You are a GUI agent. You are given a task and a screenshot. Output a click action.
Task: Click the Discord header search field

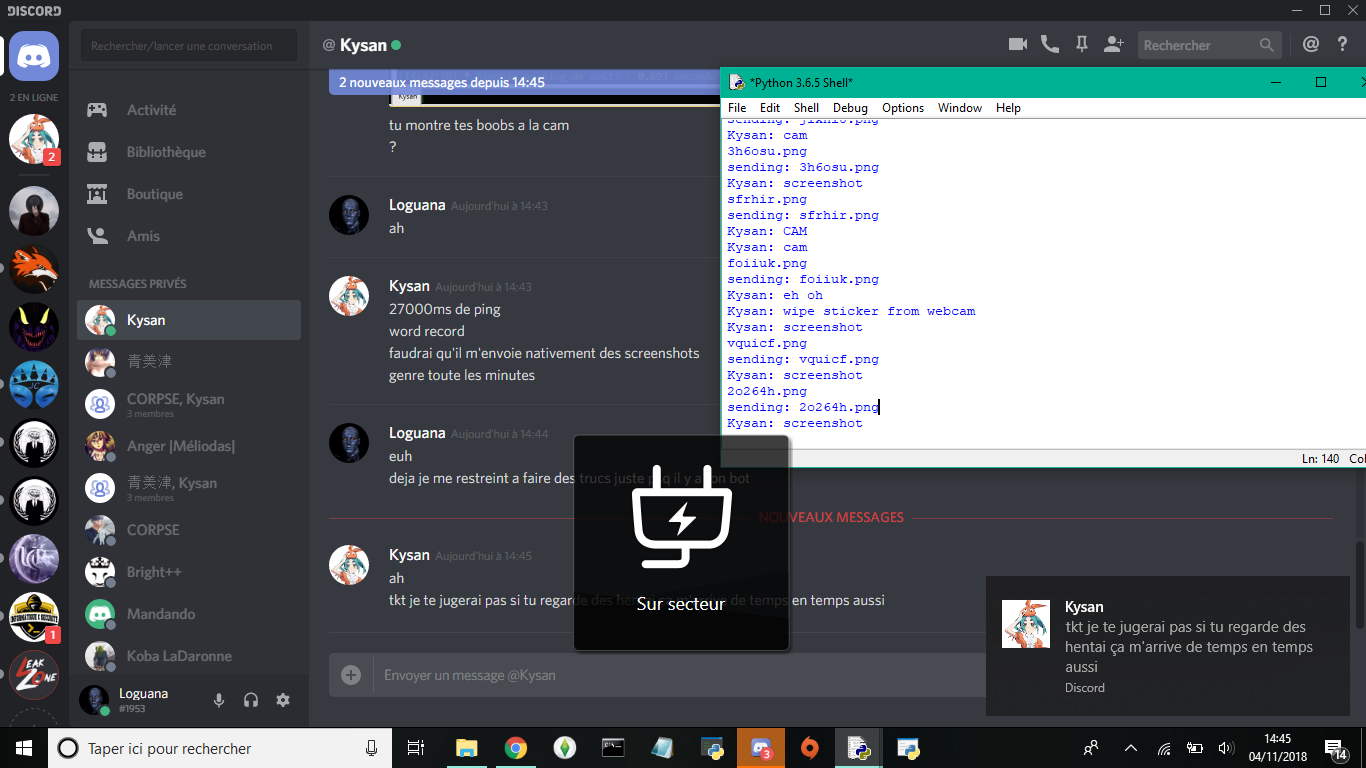[1210, 45]
